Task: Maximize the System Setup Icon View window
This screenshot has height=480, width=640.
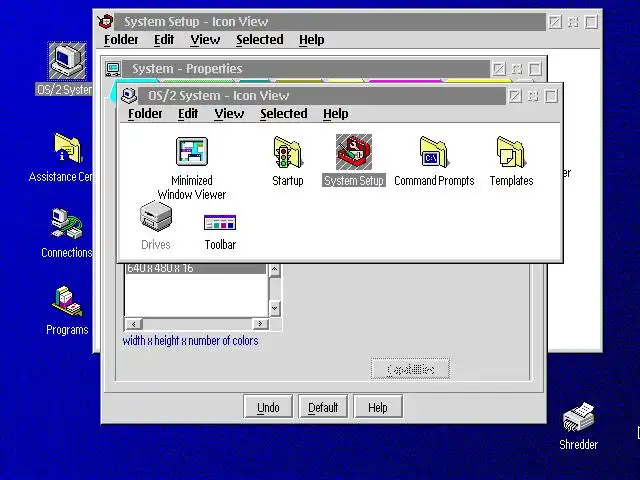Action: pyautogui.click(x=591, y=22)
